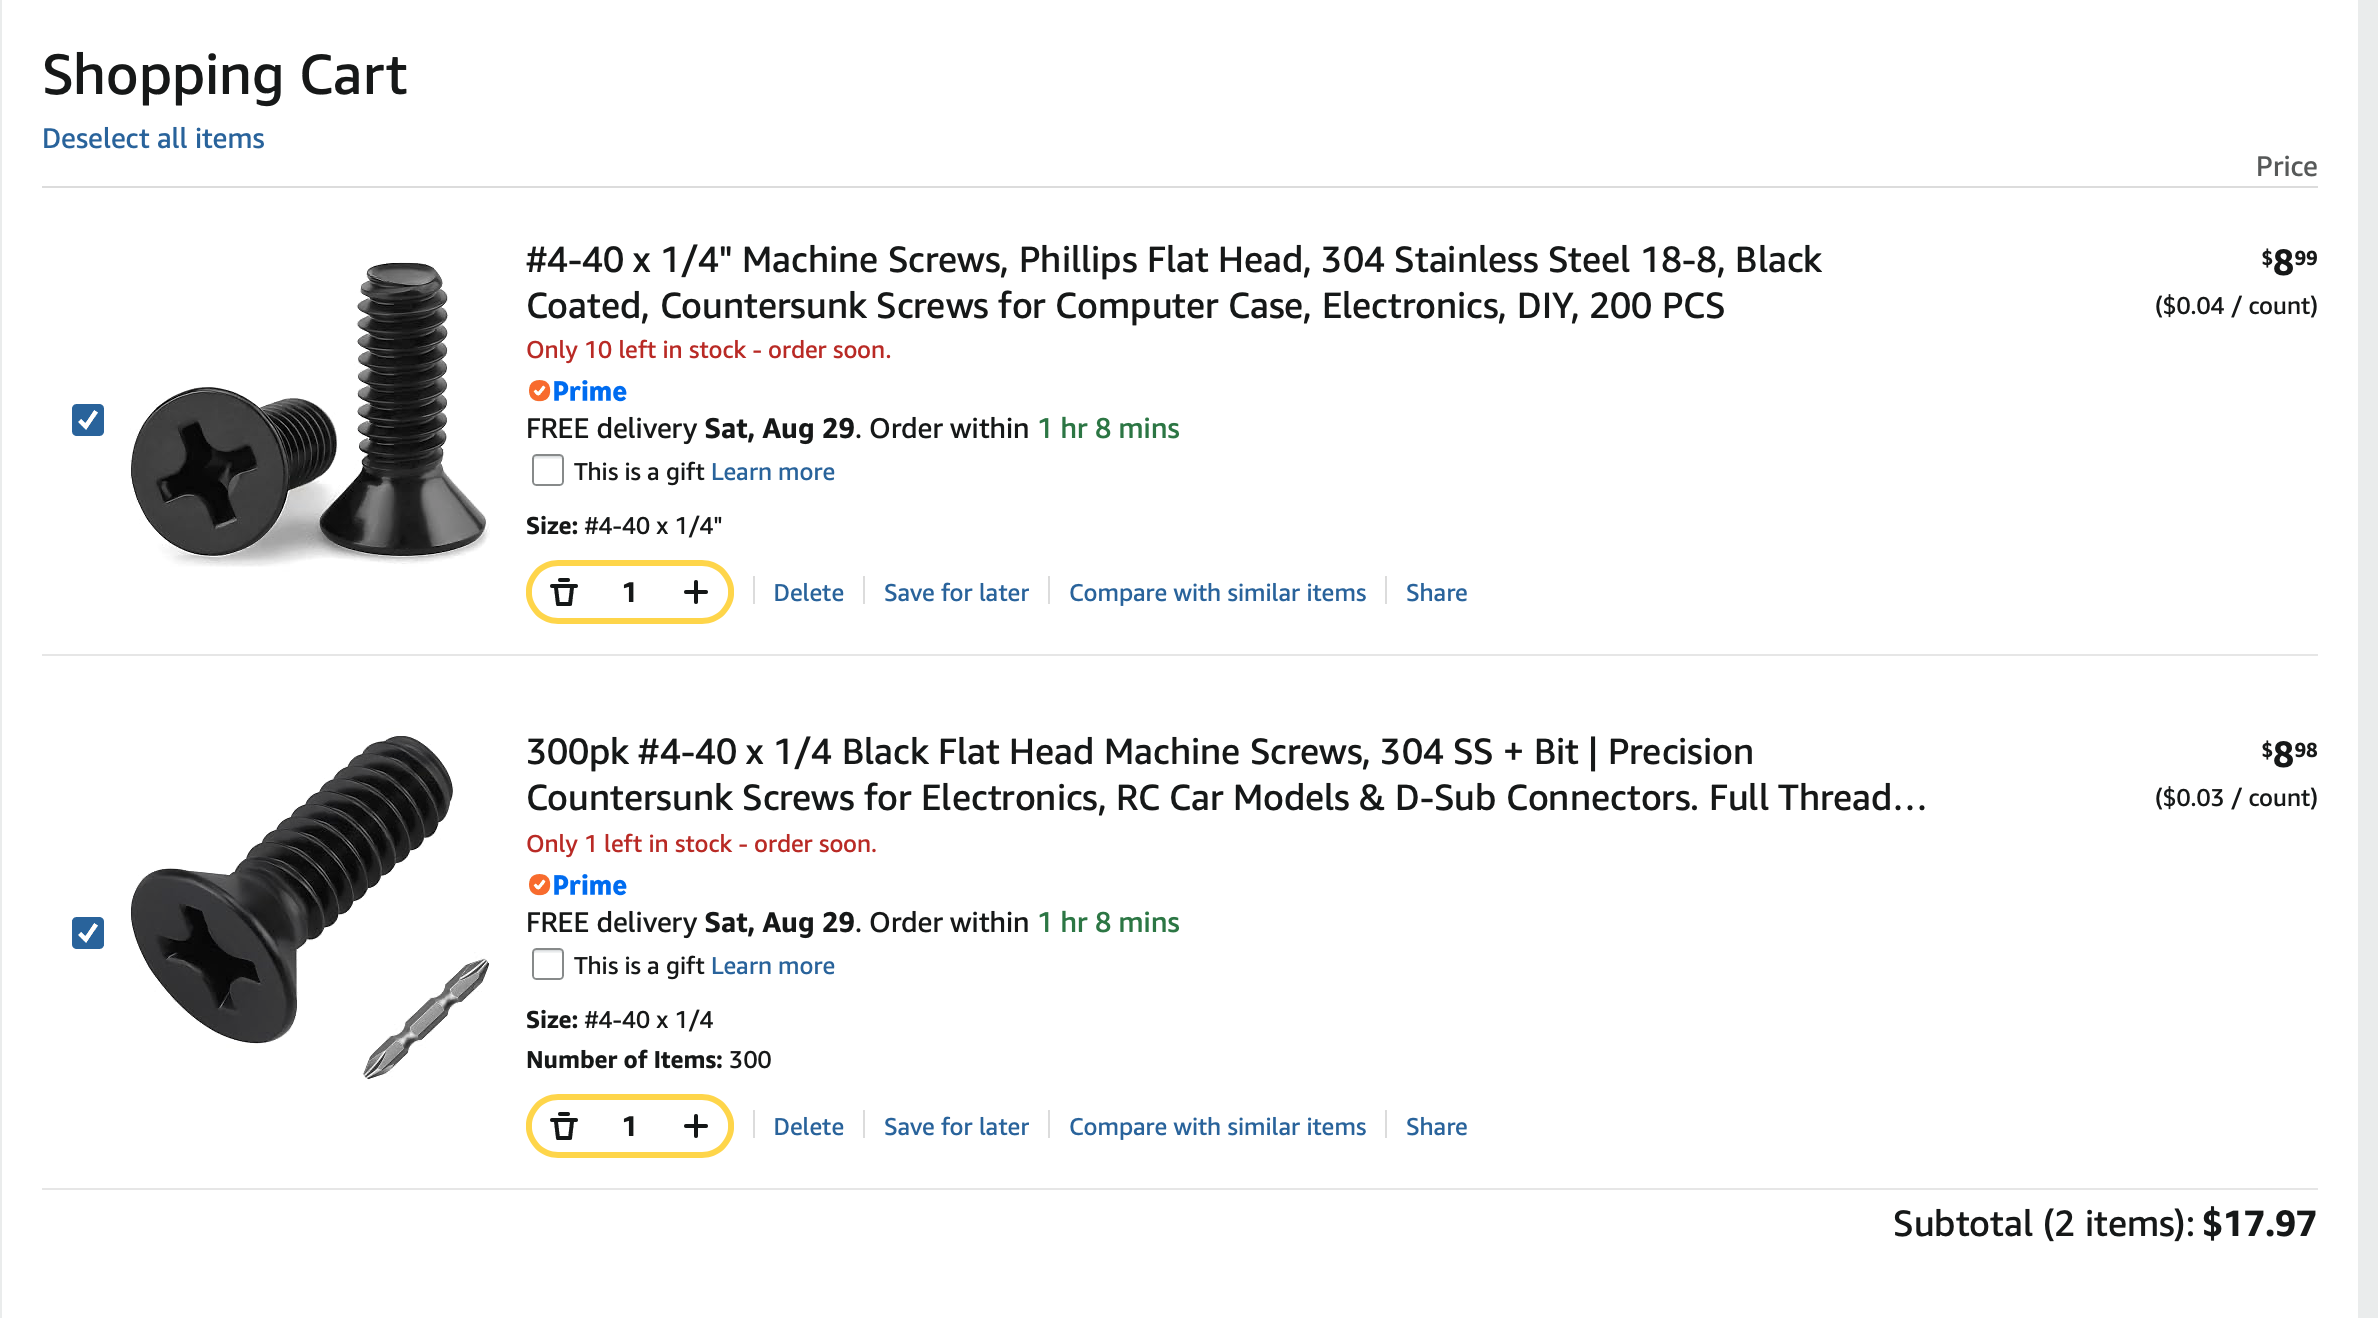This screenshot has width=2378, height=1318.
Task: Open the 300pk Black Flat Head screws title
Action: (1226, 774)
